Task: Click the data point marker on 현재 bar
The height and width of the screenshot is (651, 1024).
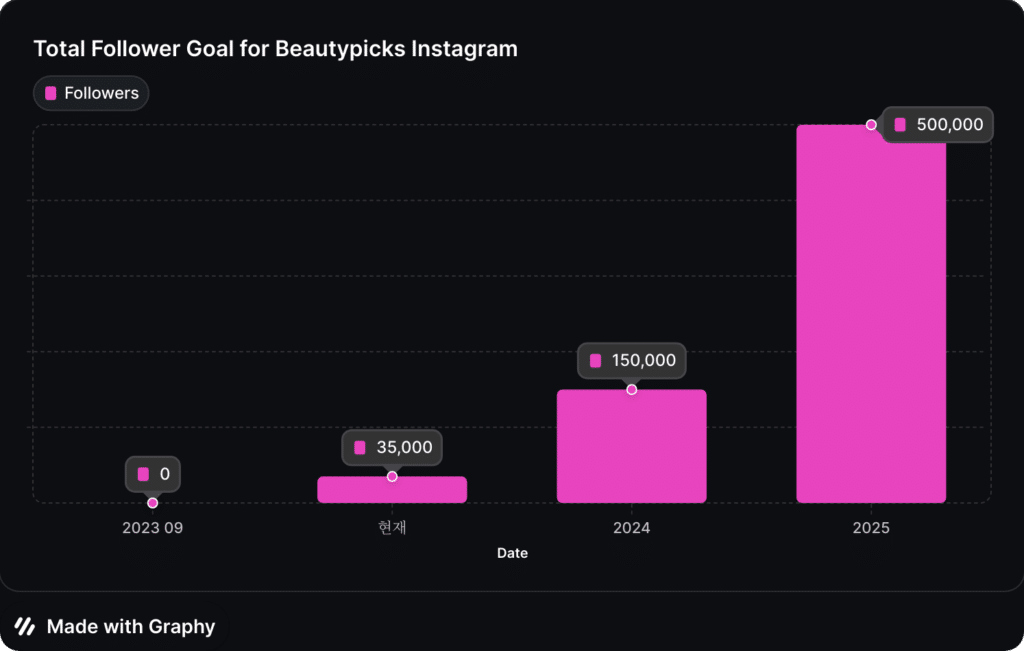Action: tap(392, 476)
